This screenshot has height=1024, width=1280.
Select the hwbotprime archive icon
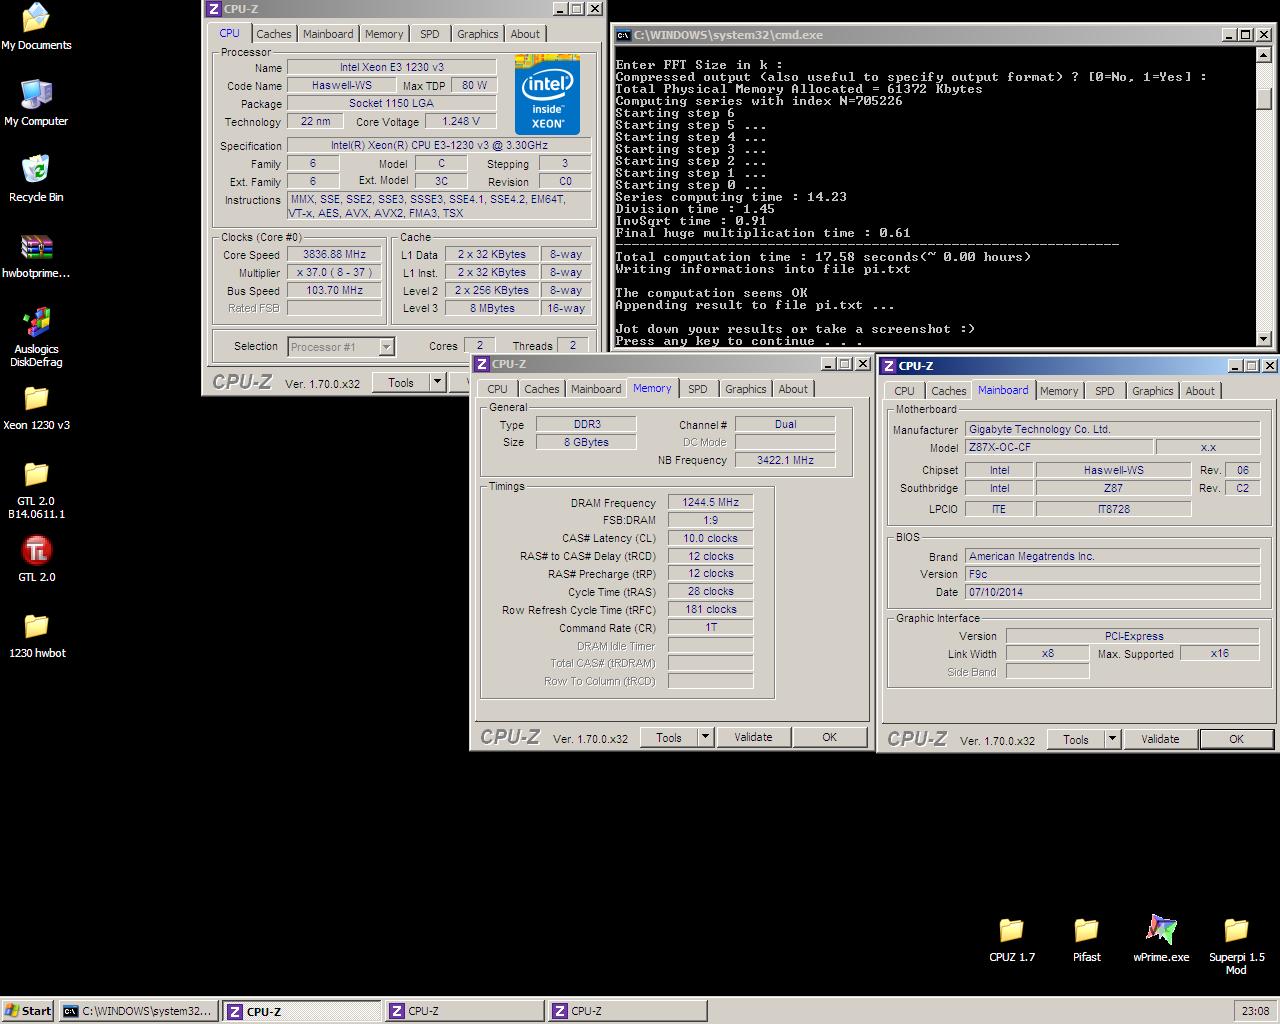pyautogui.click(x=36, y=246)
